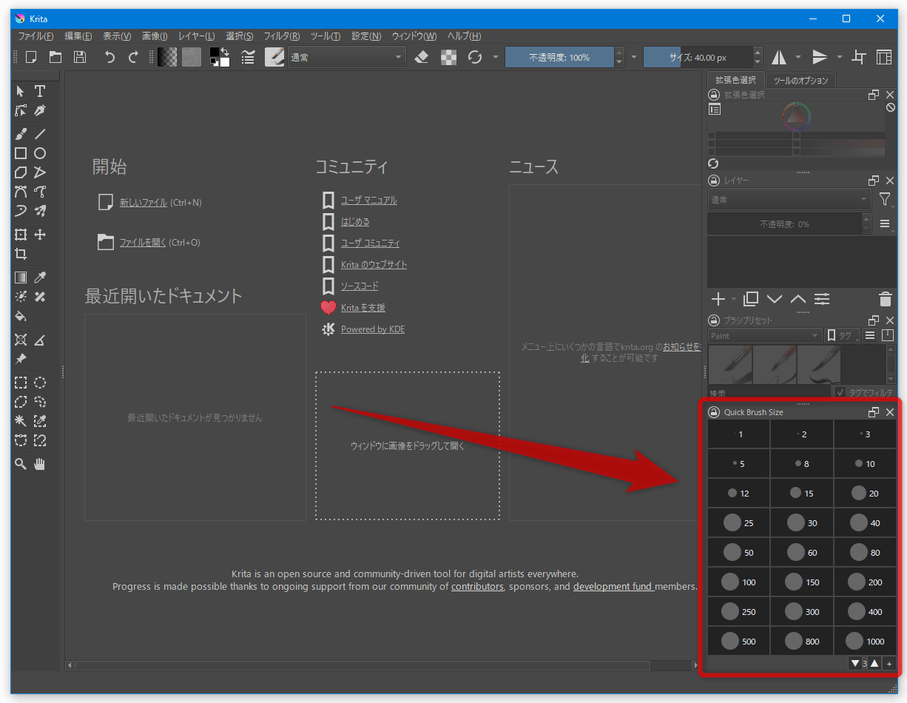This screenshot has width=907, height=703.
Task: Select the Line tool
Action: (x=40, y=134)
